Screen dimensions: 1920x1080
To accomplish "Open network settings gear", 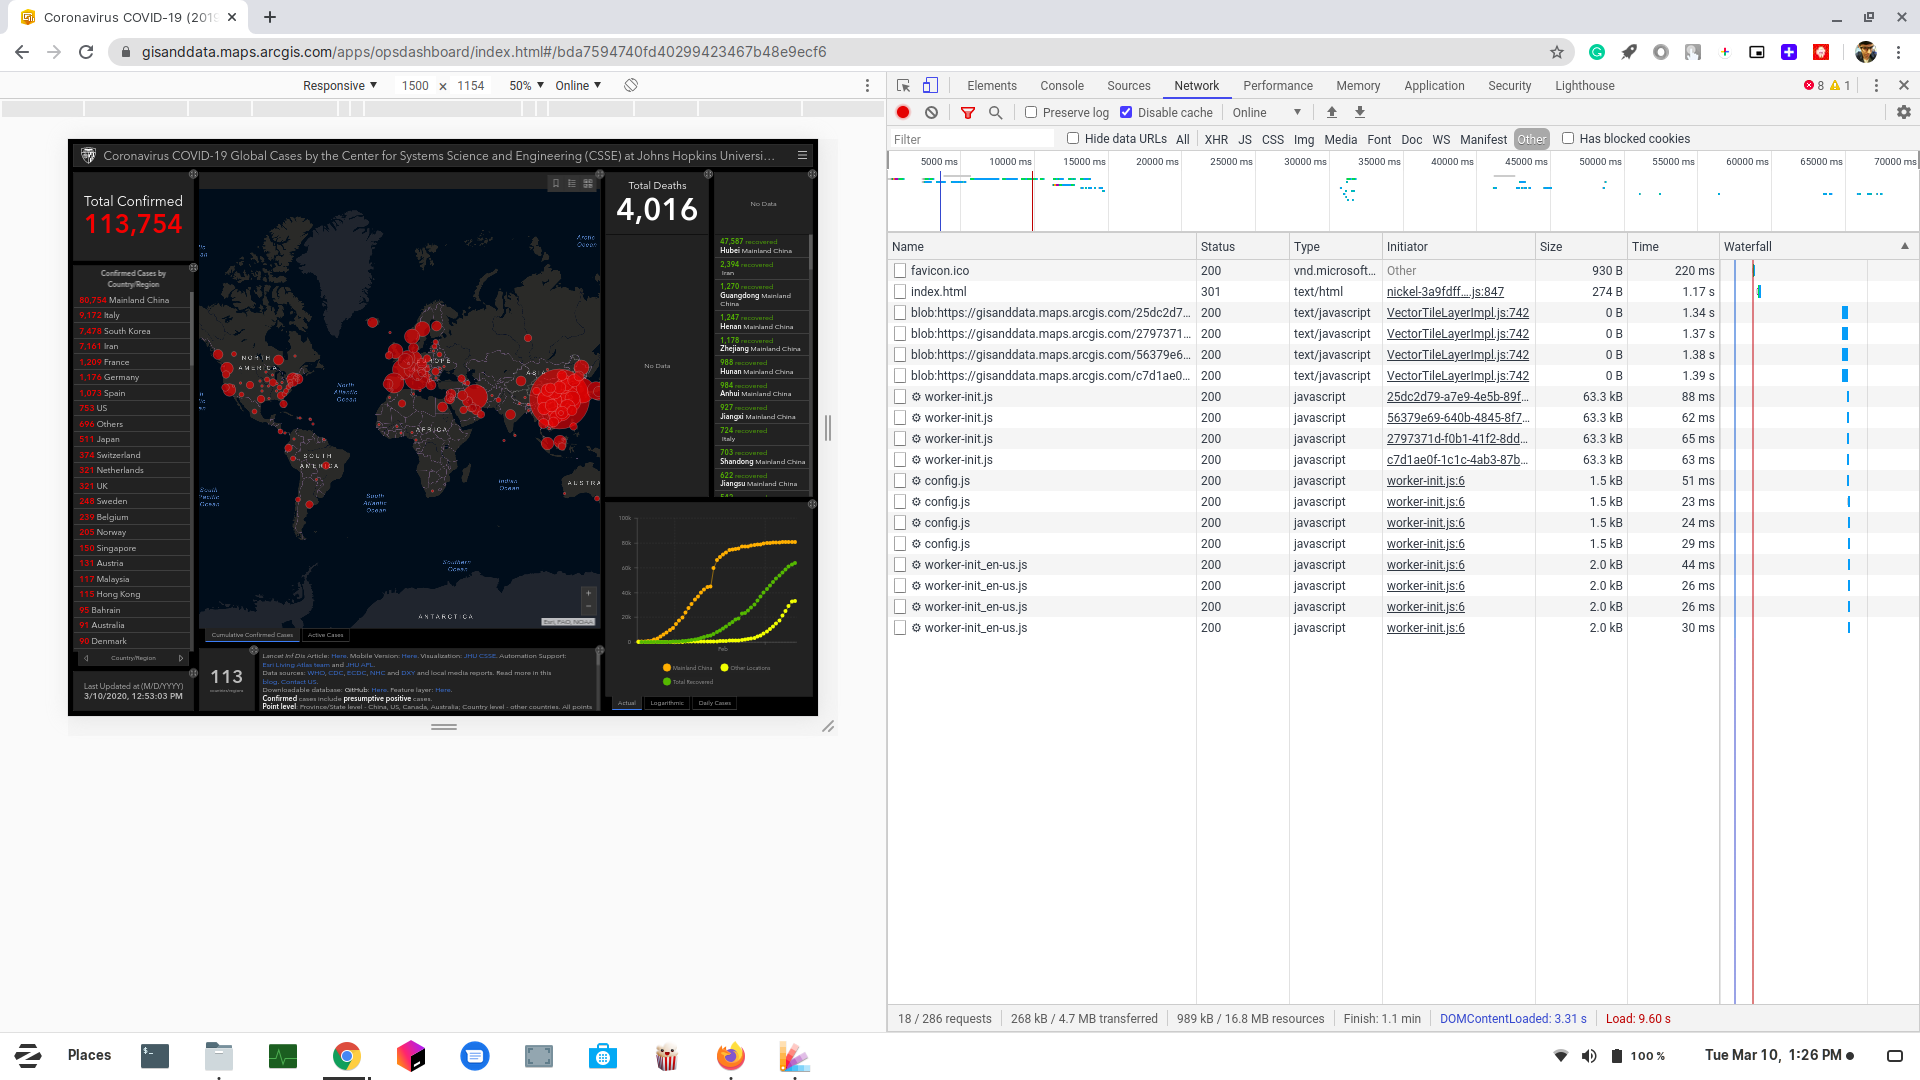I will coord(1904,112).
